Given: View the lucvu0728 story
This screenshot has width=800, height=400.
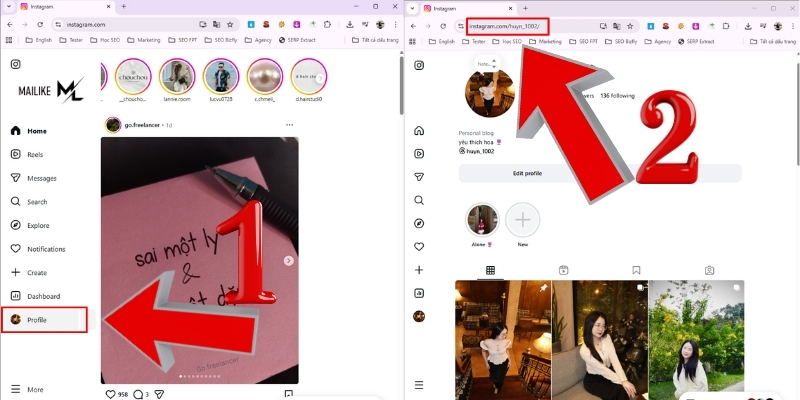Looking at the screenshot, I should click(x=221, y=77).
